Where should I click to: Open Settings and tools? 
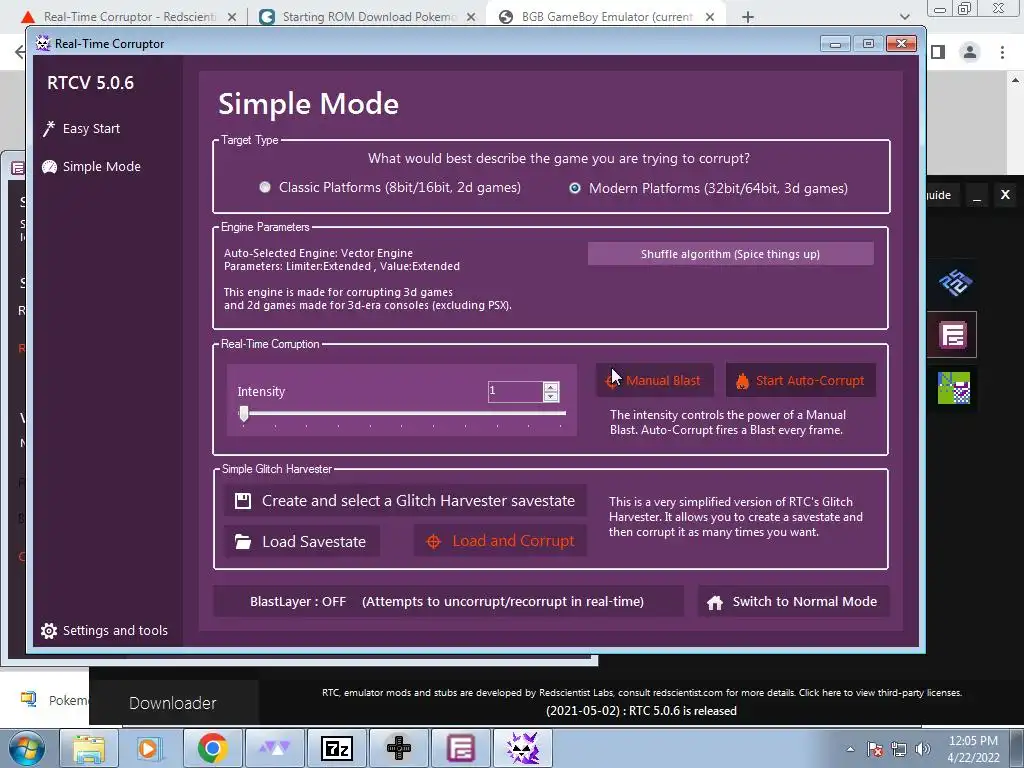[104, 630]
